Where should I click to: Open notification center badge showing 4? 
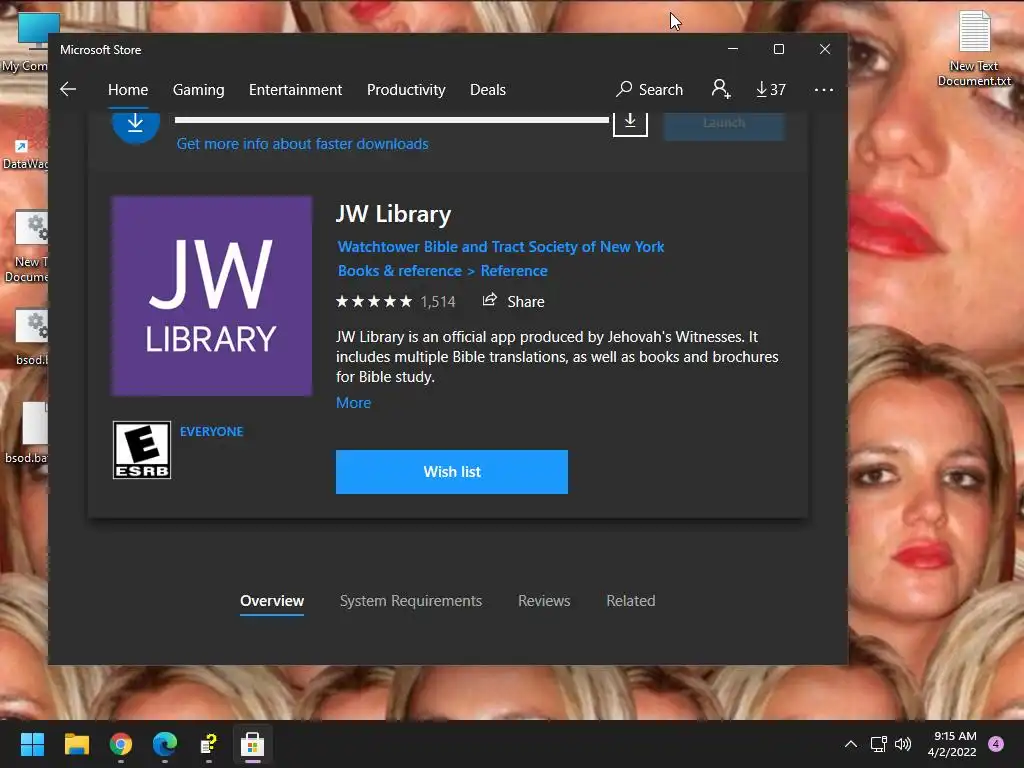tap(996, 744)
